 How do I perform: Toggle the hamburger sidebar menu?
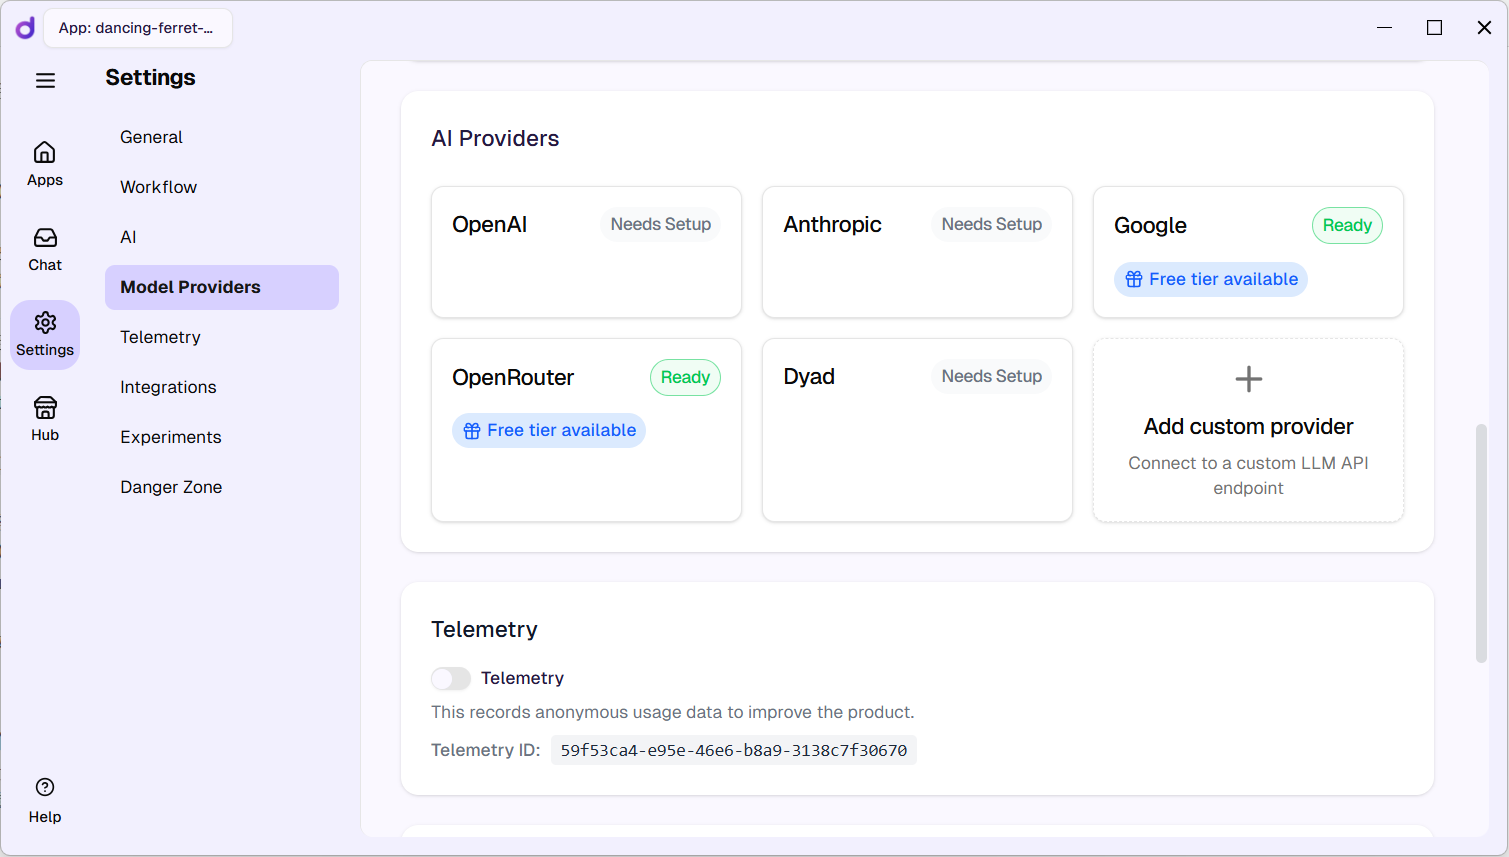pos(45,81)
